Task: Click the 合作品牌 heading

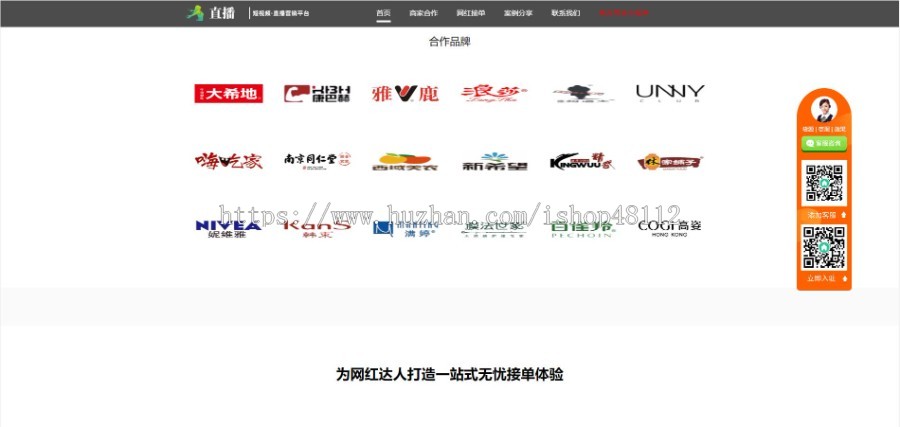Action: click(x=450, y=41)
